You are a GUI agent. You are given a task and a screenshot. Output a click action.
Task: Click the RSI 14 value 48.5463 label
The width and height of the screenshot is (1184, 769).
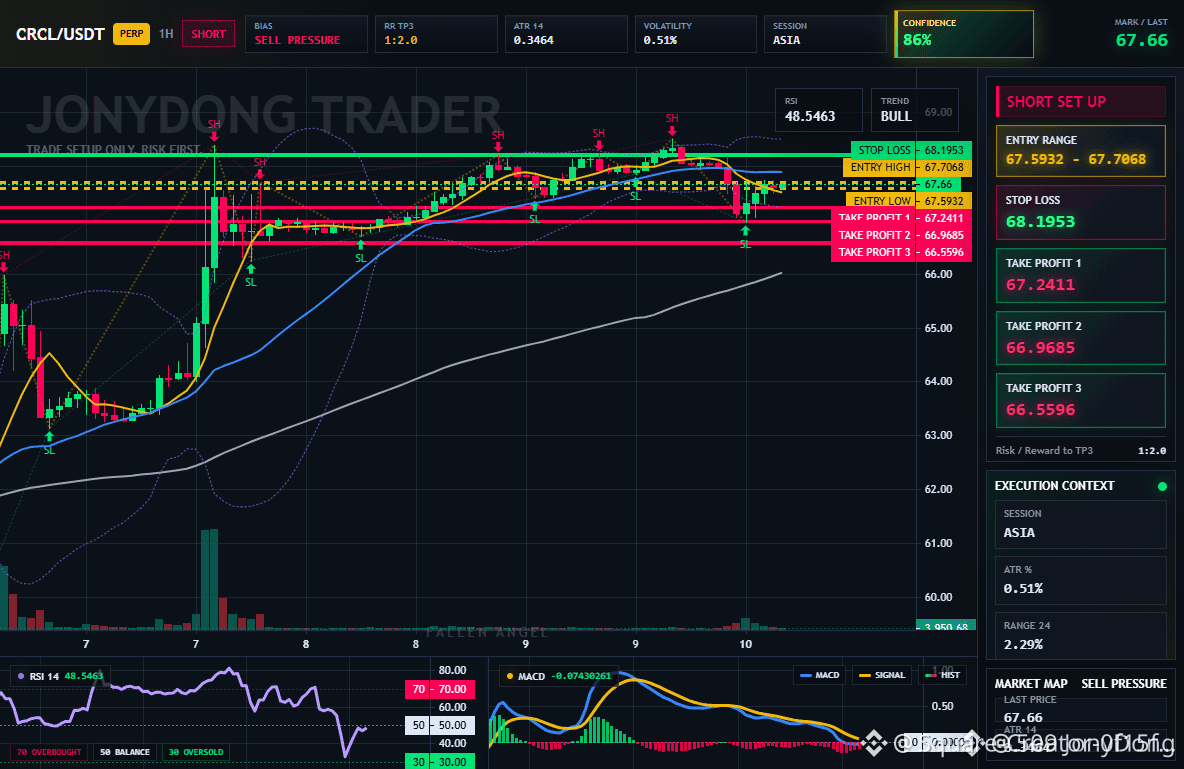pyautogui.click(x=84, y=676)
